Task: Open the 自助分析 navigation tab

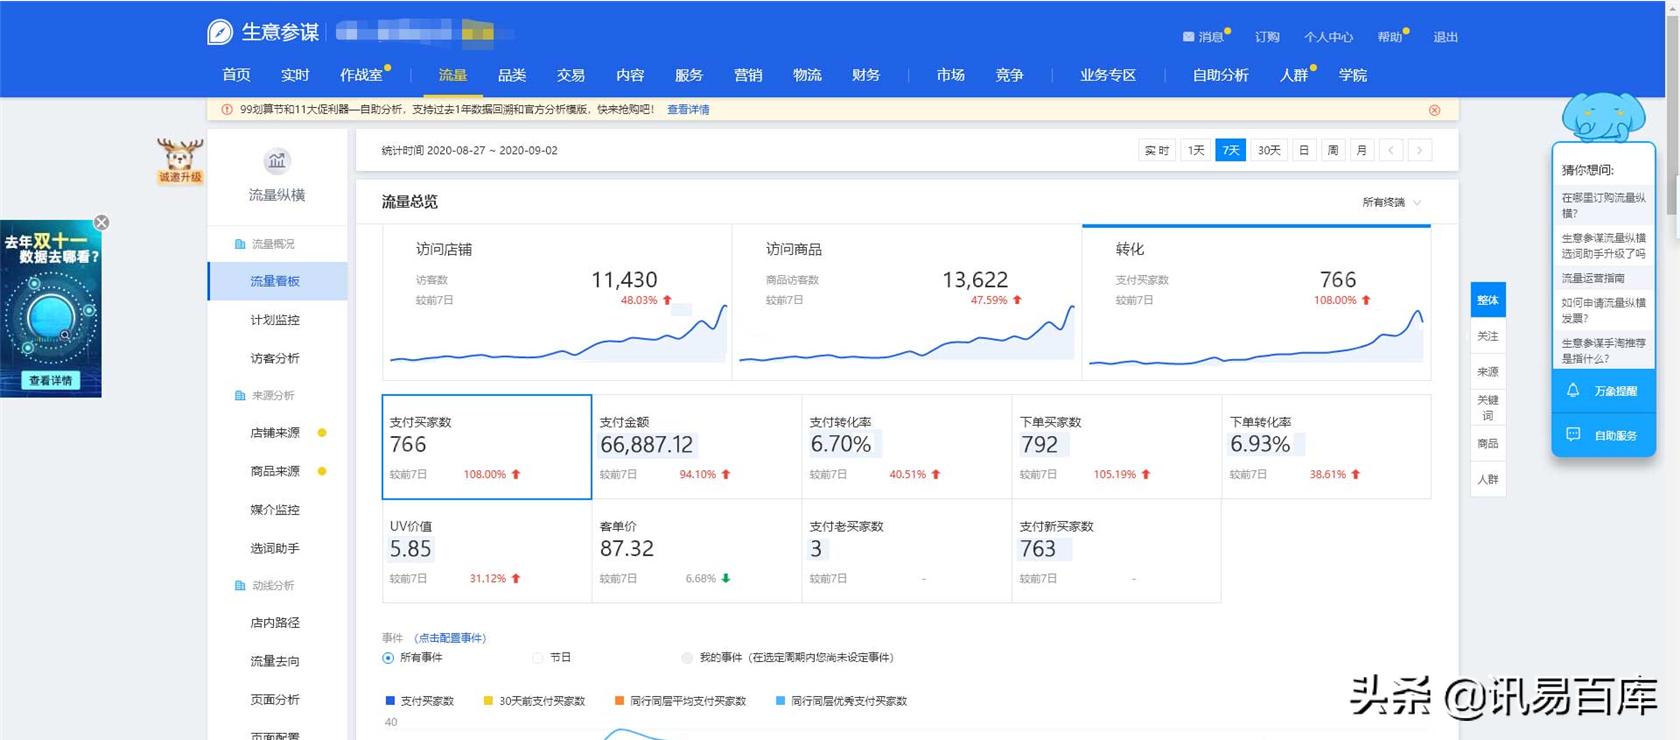Action: pos(1220,75)
